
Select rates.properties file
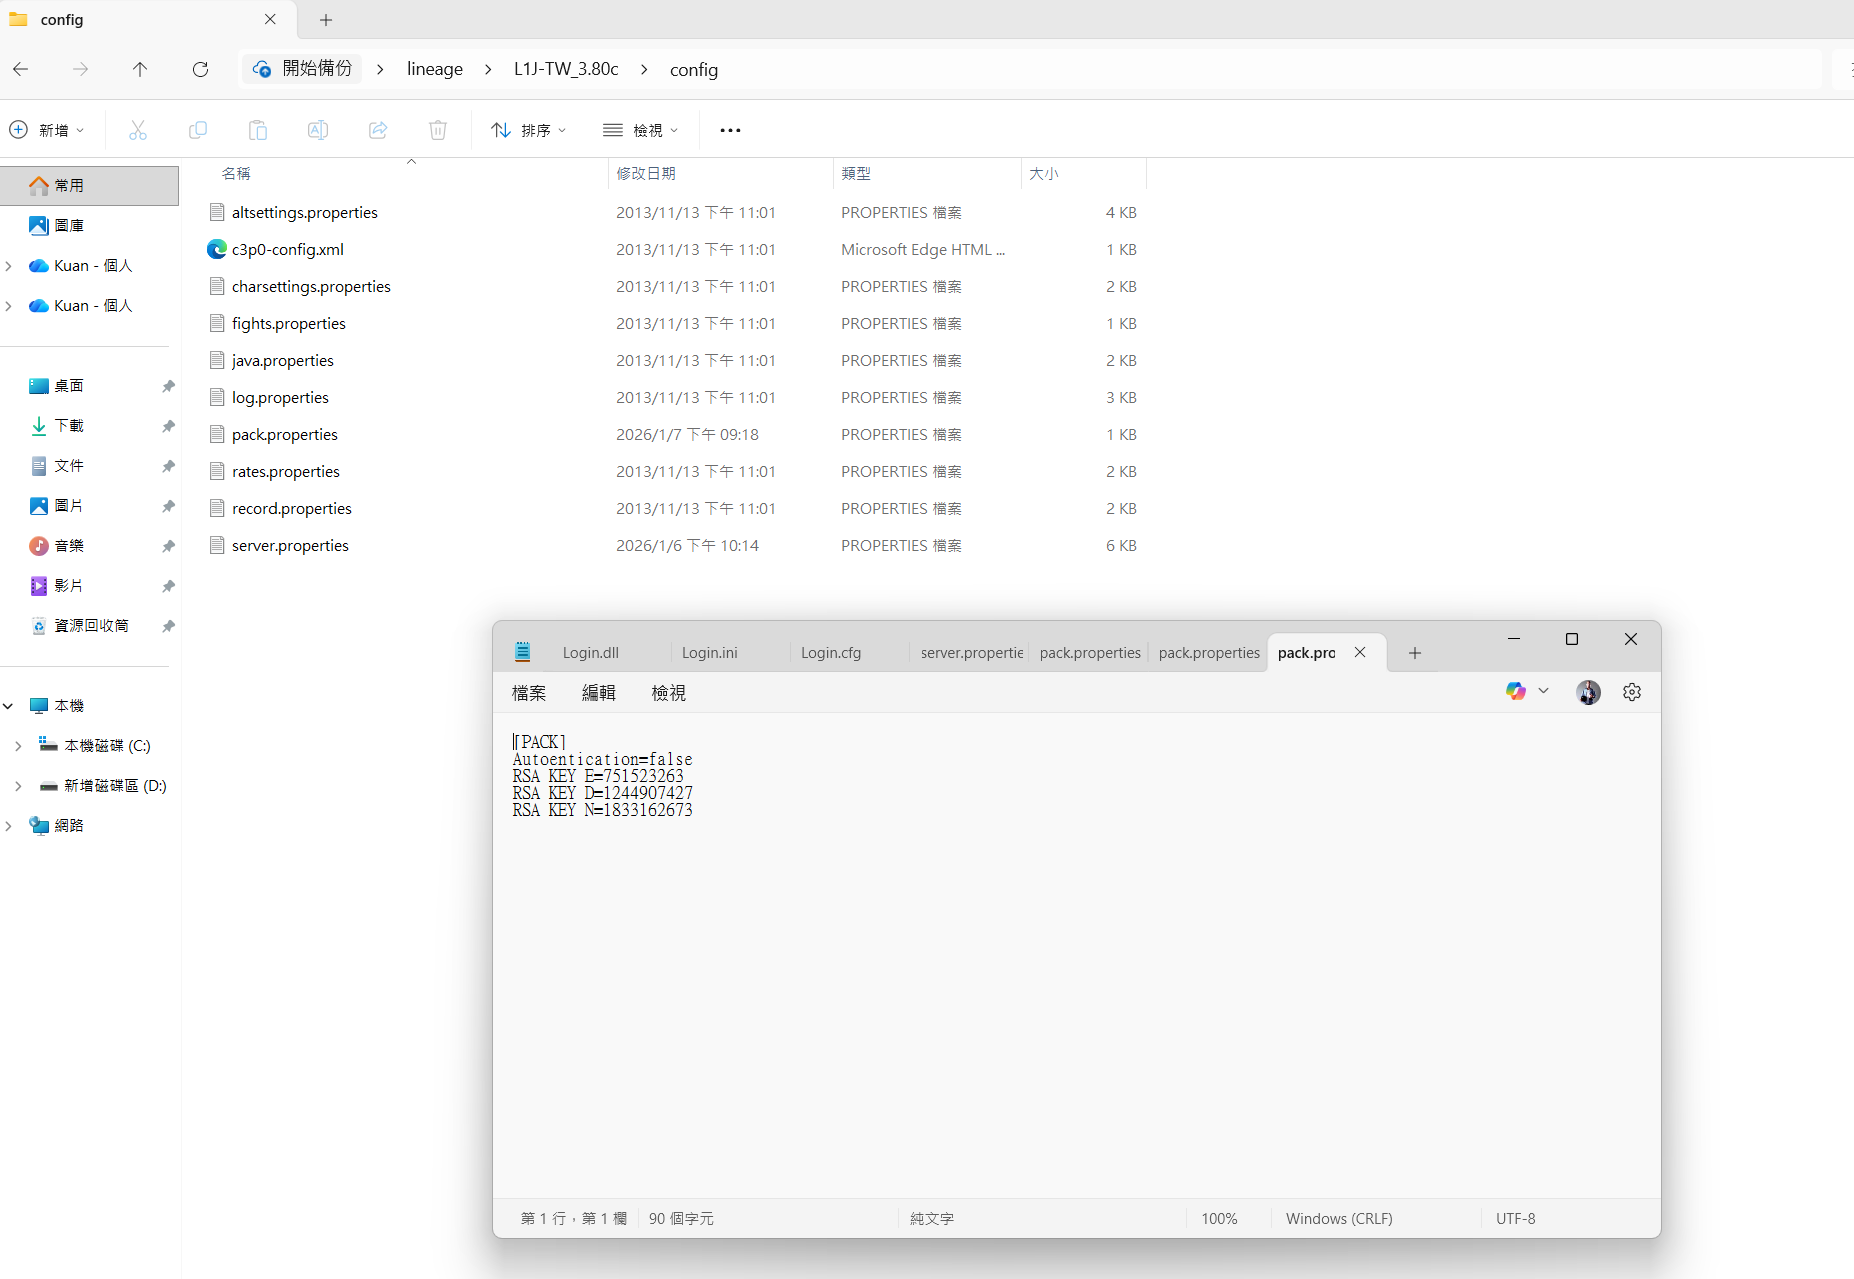tap(286, 472)
